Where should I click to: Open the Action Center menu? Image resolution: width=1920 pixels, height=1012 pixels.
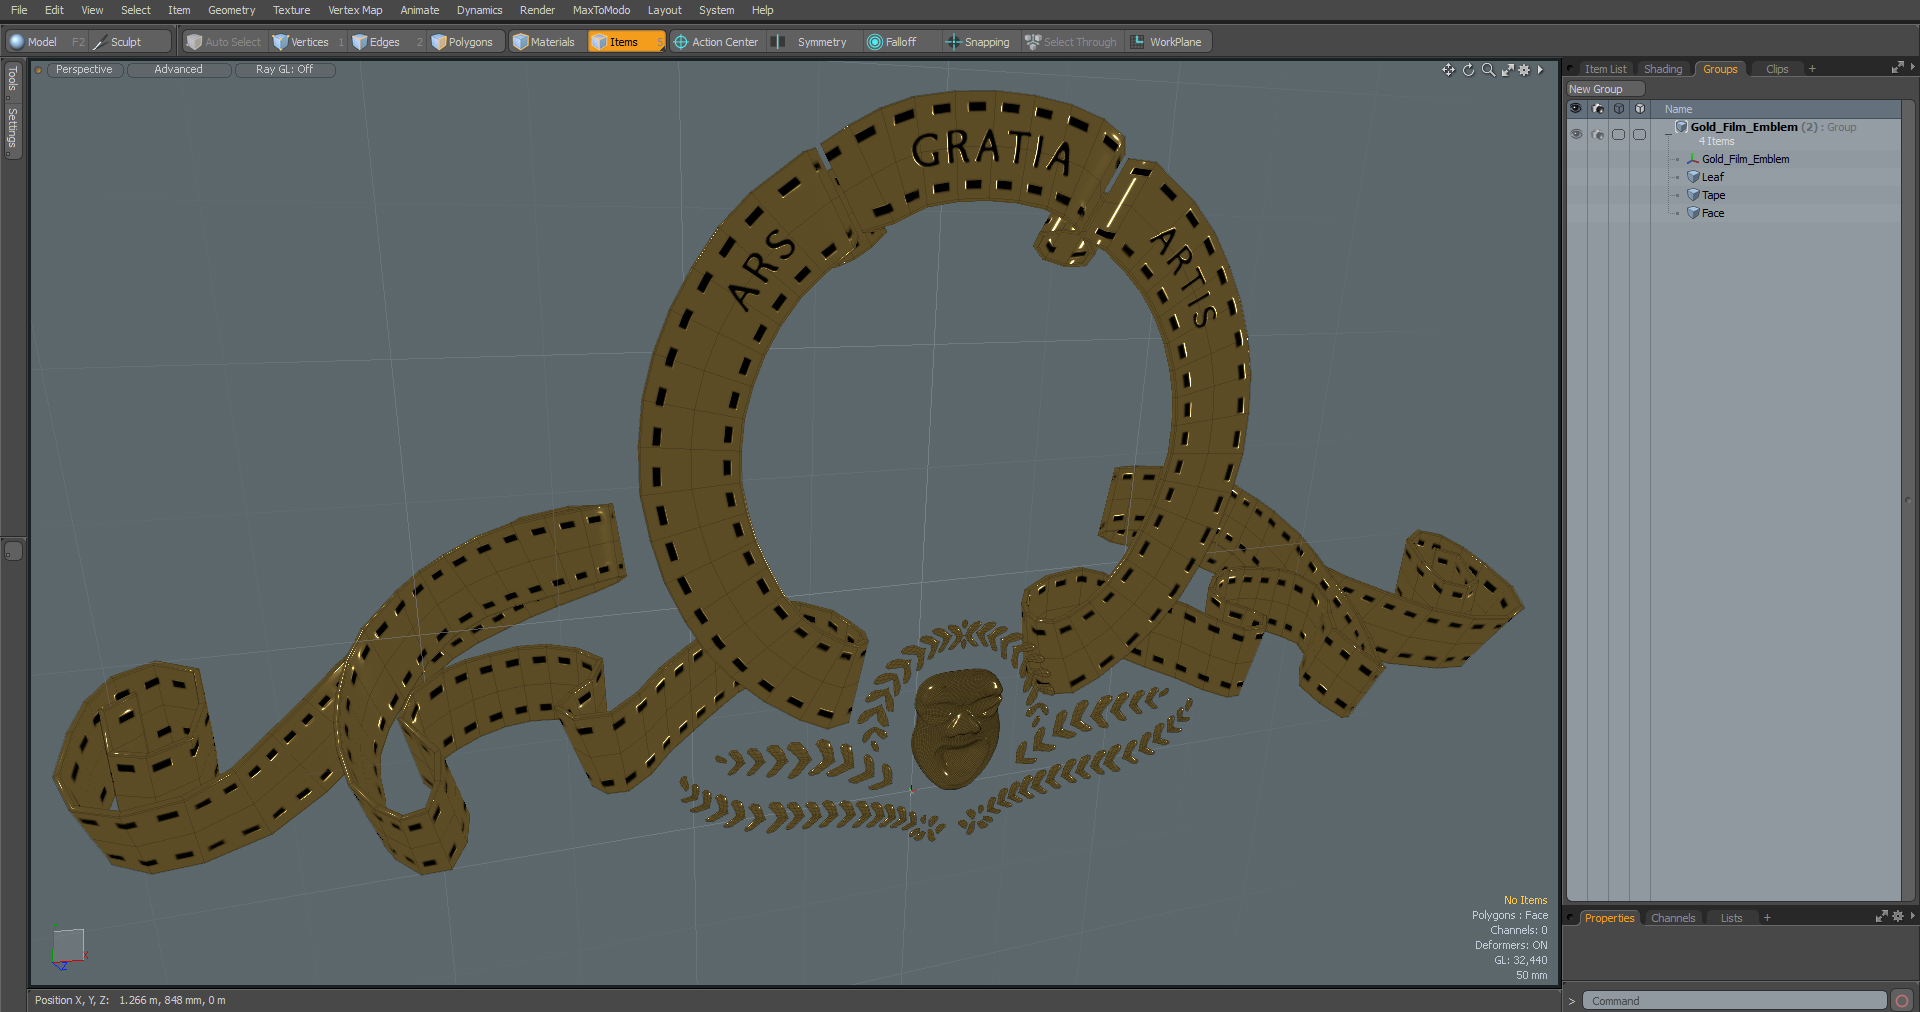pos(716,42)
